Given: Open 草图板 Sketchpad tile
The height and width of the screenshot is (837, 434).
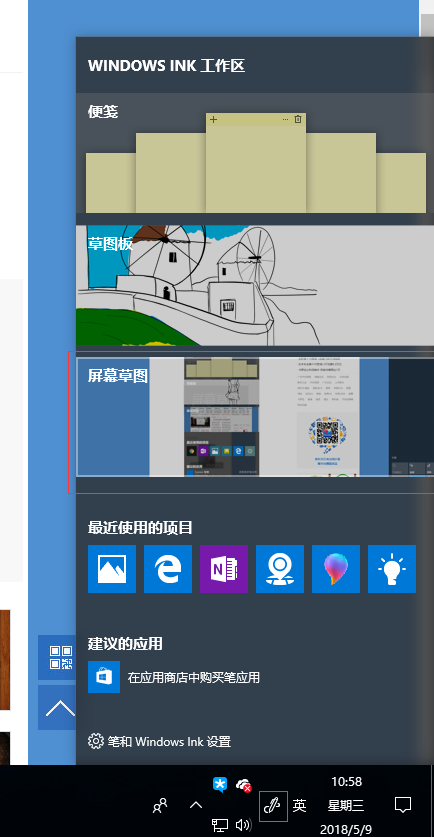Looking at the screenshot, I should click(255, 285).
